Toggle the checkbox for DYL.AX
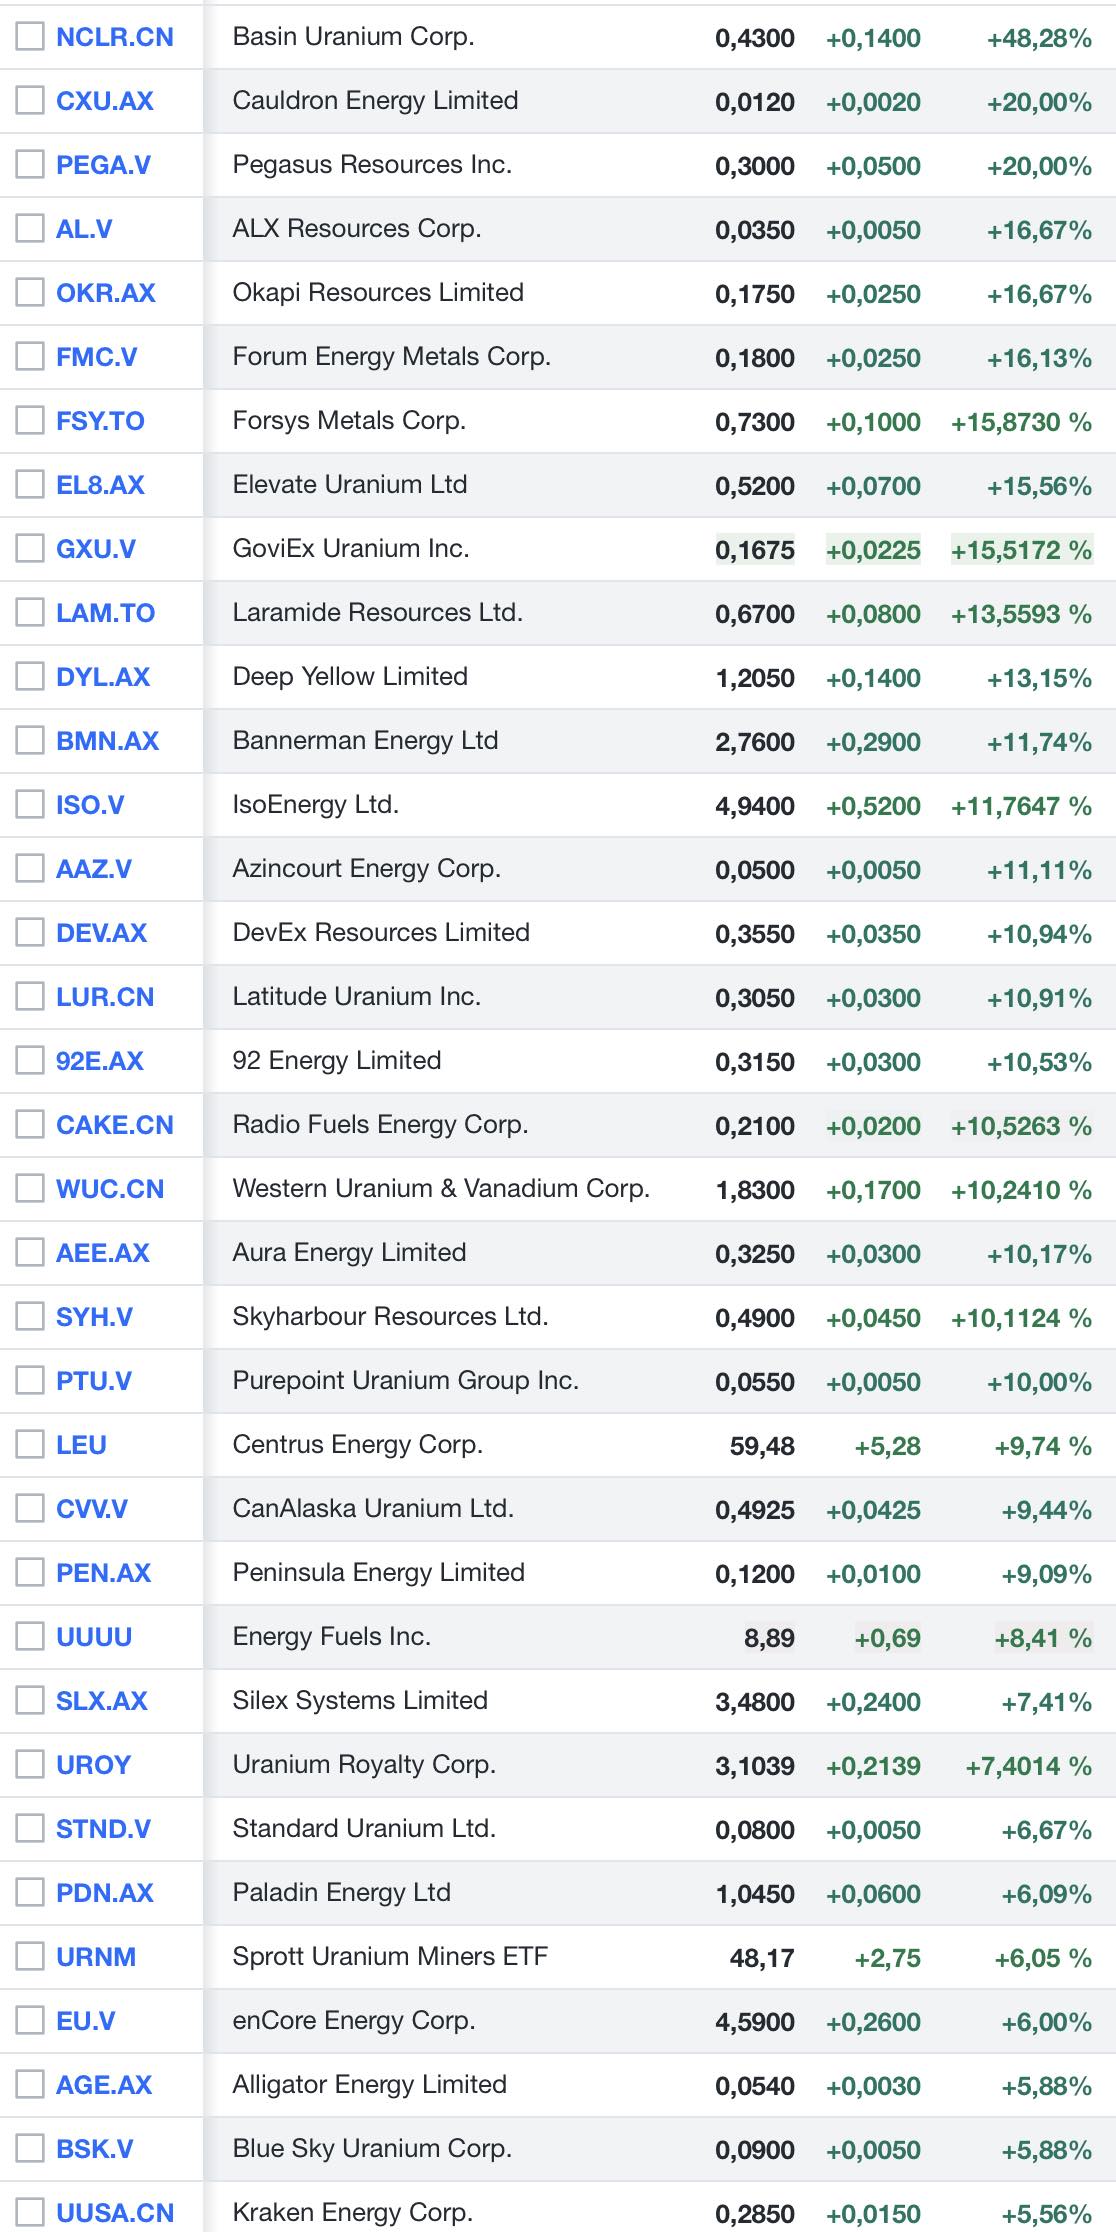 (x=30, y=677)
